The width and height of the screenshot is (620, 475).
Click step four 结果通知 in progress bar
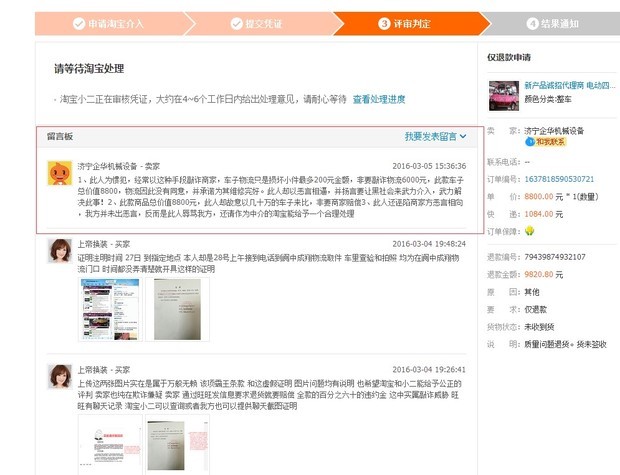click(553, 24)
